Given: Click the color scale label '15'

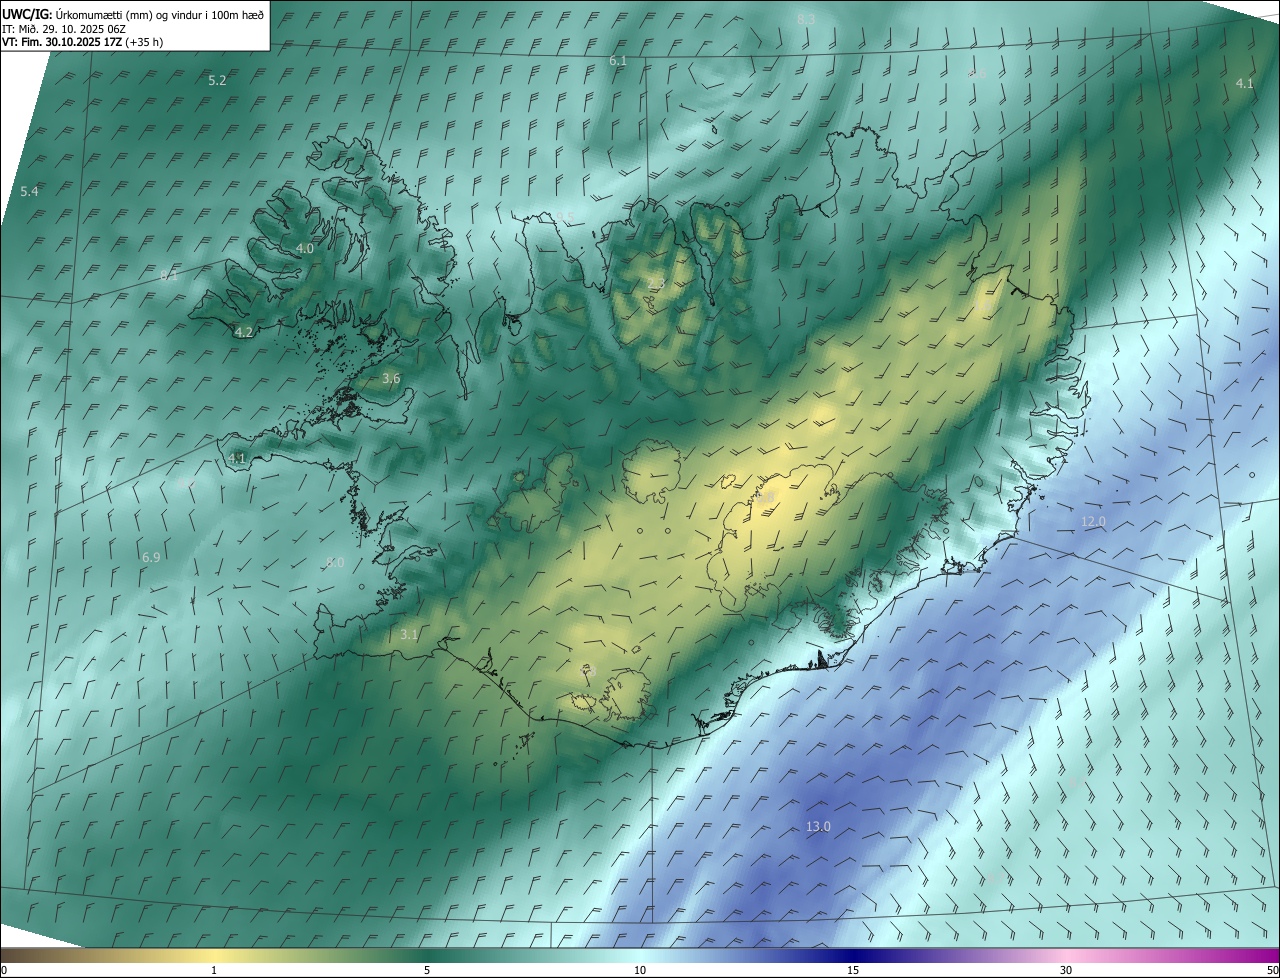Looking at the screenshot, I should click(853, 970).
